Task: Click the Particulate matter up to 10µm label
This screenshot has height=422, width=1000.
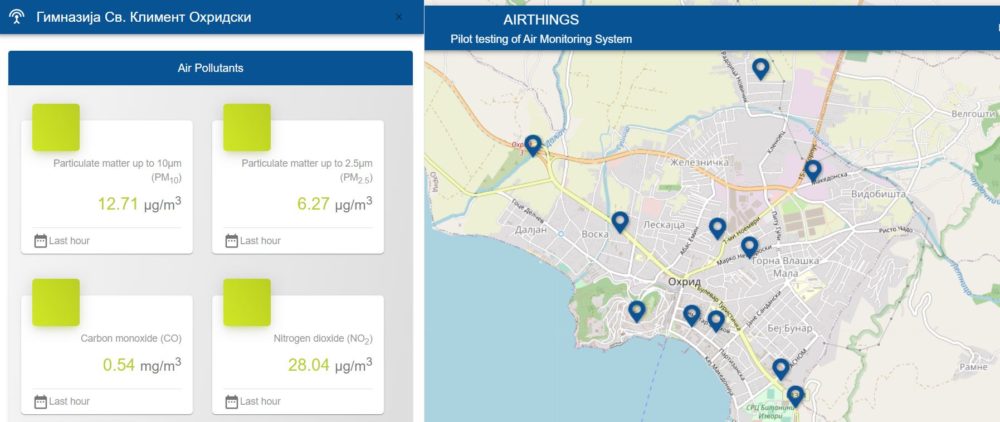Action: tap(117, 170)
